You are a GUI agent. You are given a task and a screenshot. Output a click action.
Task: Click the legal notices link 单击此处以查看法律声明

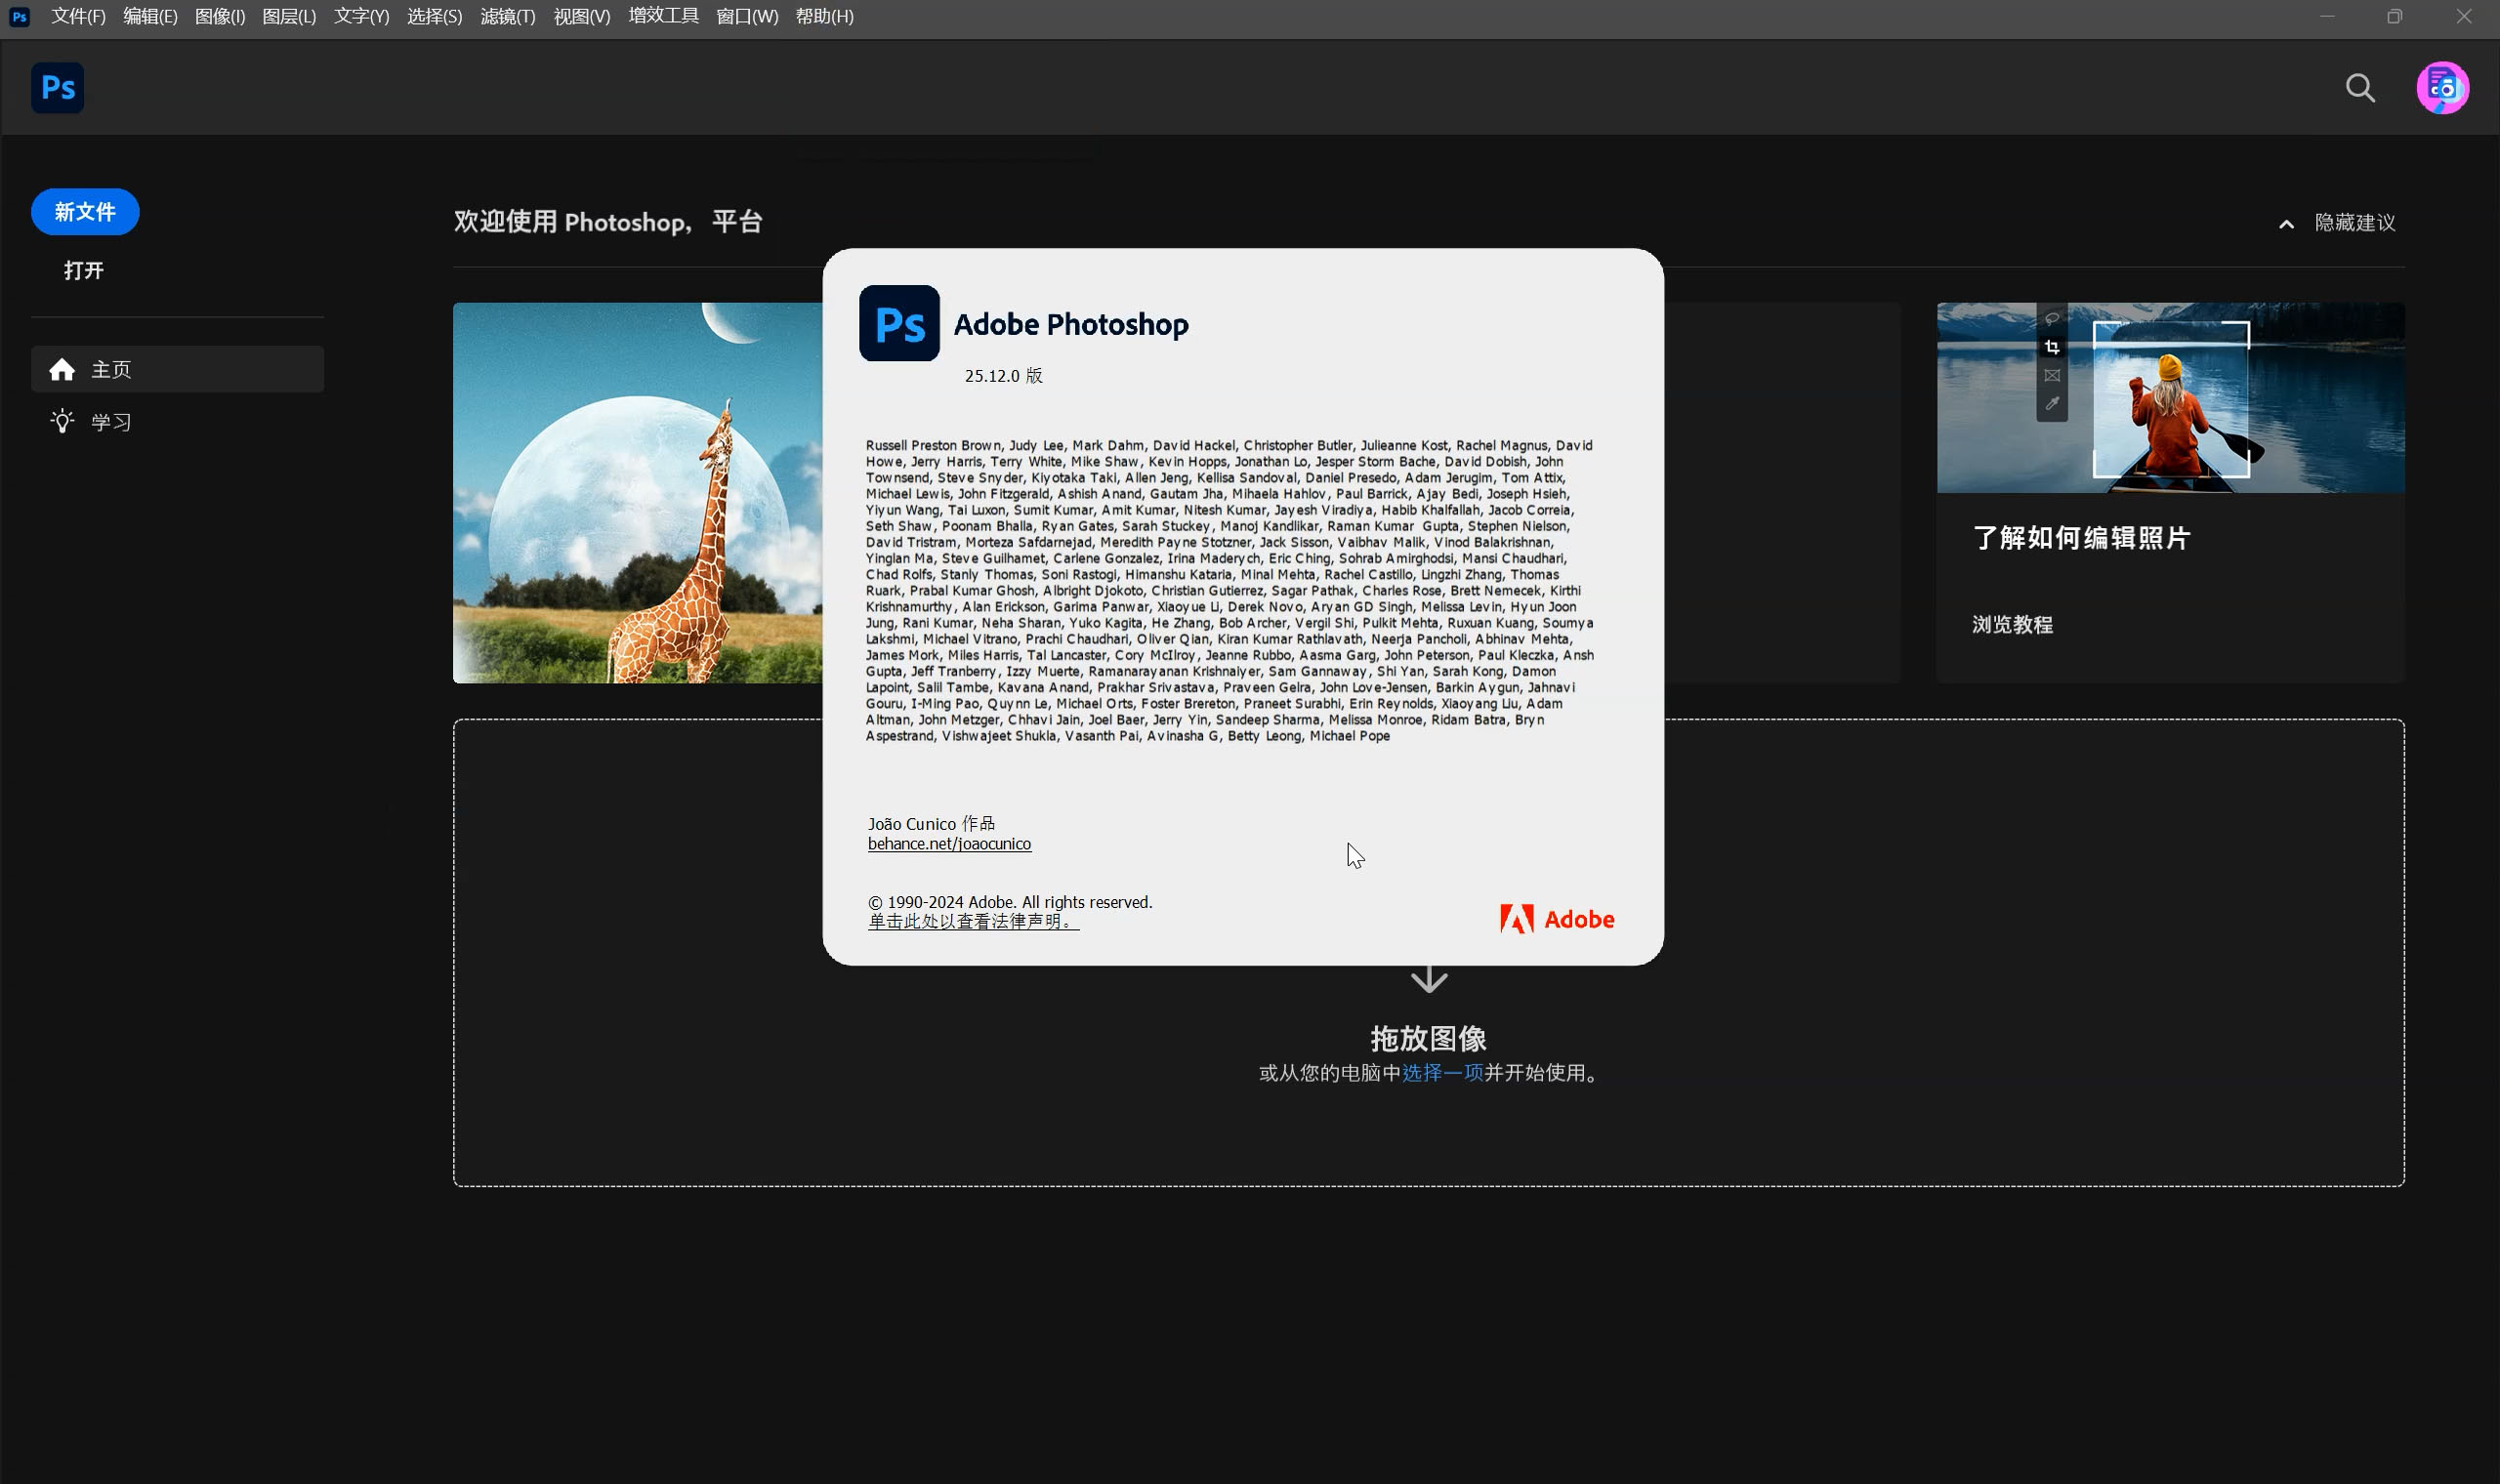tap(972, 921)
